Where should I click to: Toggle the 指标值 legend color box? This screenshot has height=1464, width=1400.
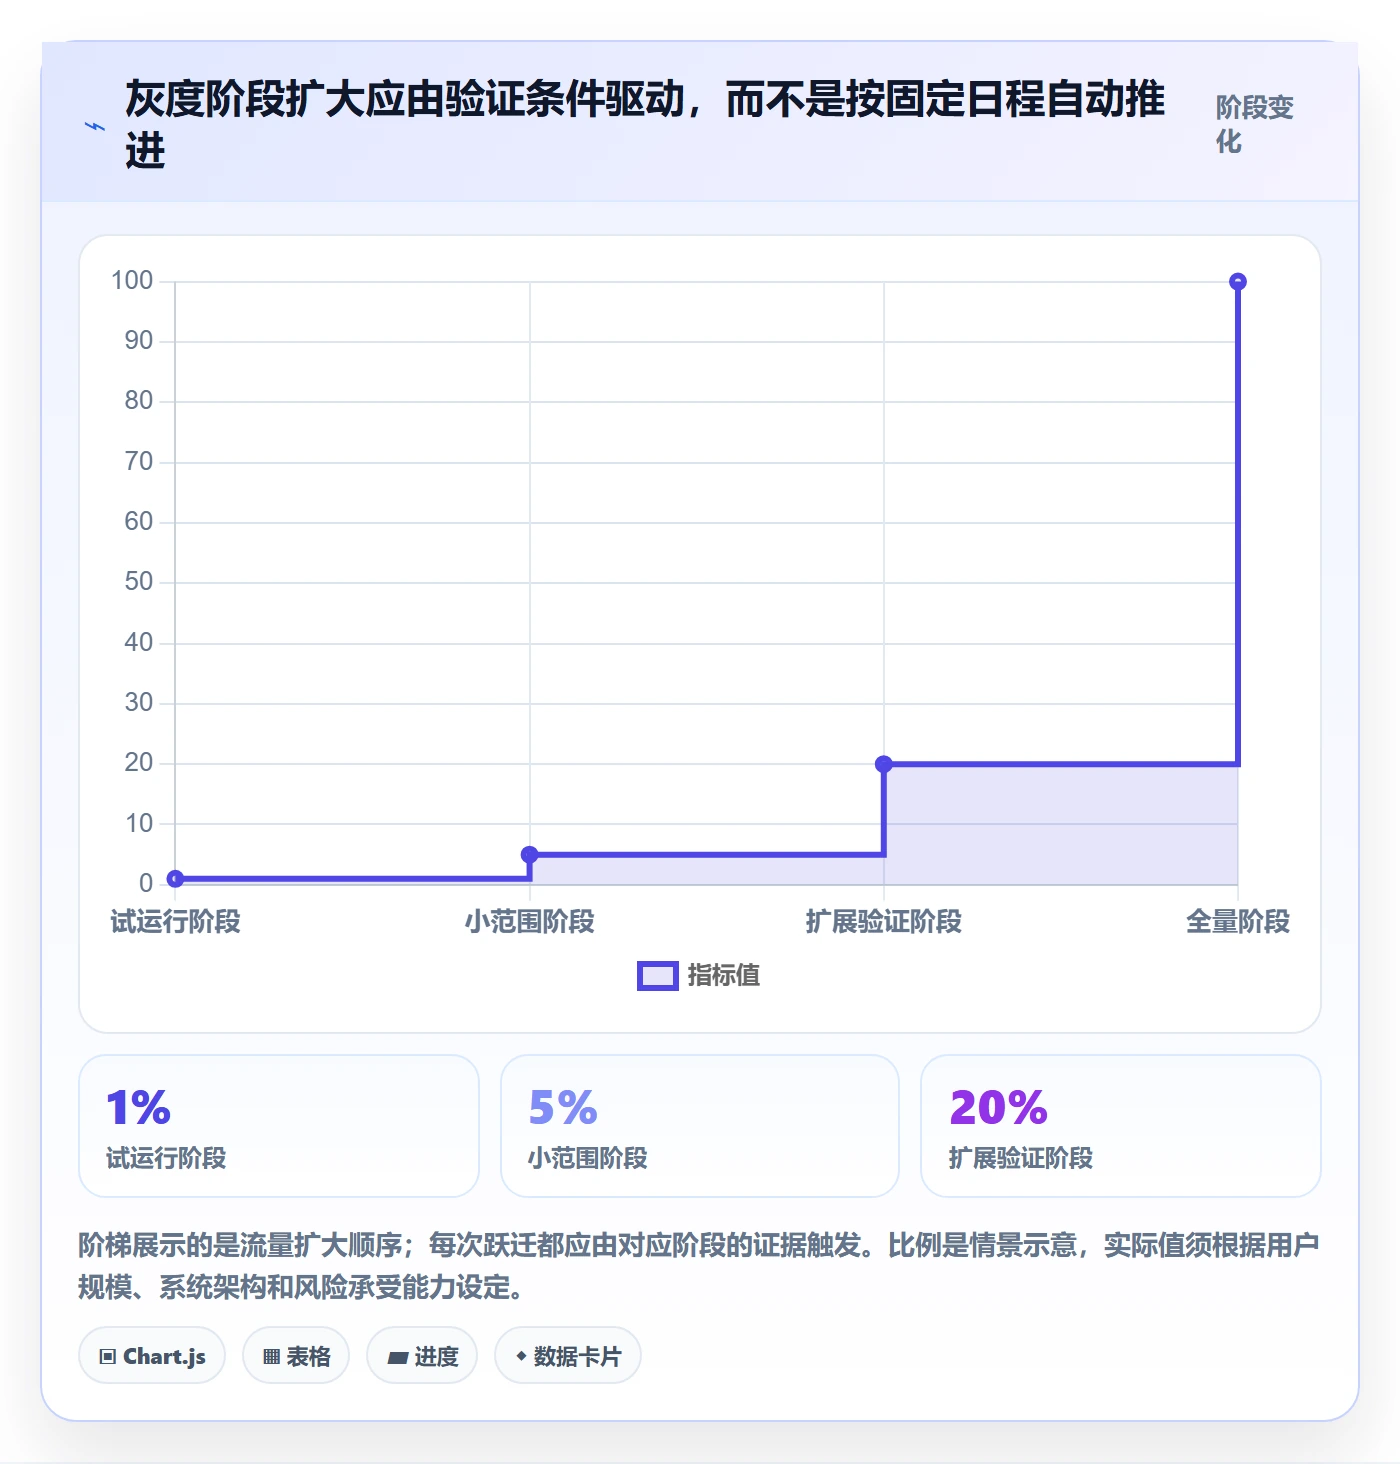point(658,976)
